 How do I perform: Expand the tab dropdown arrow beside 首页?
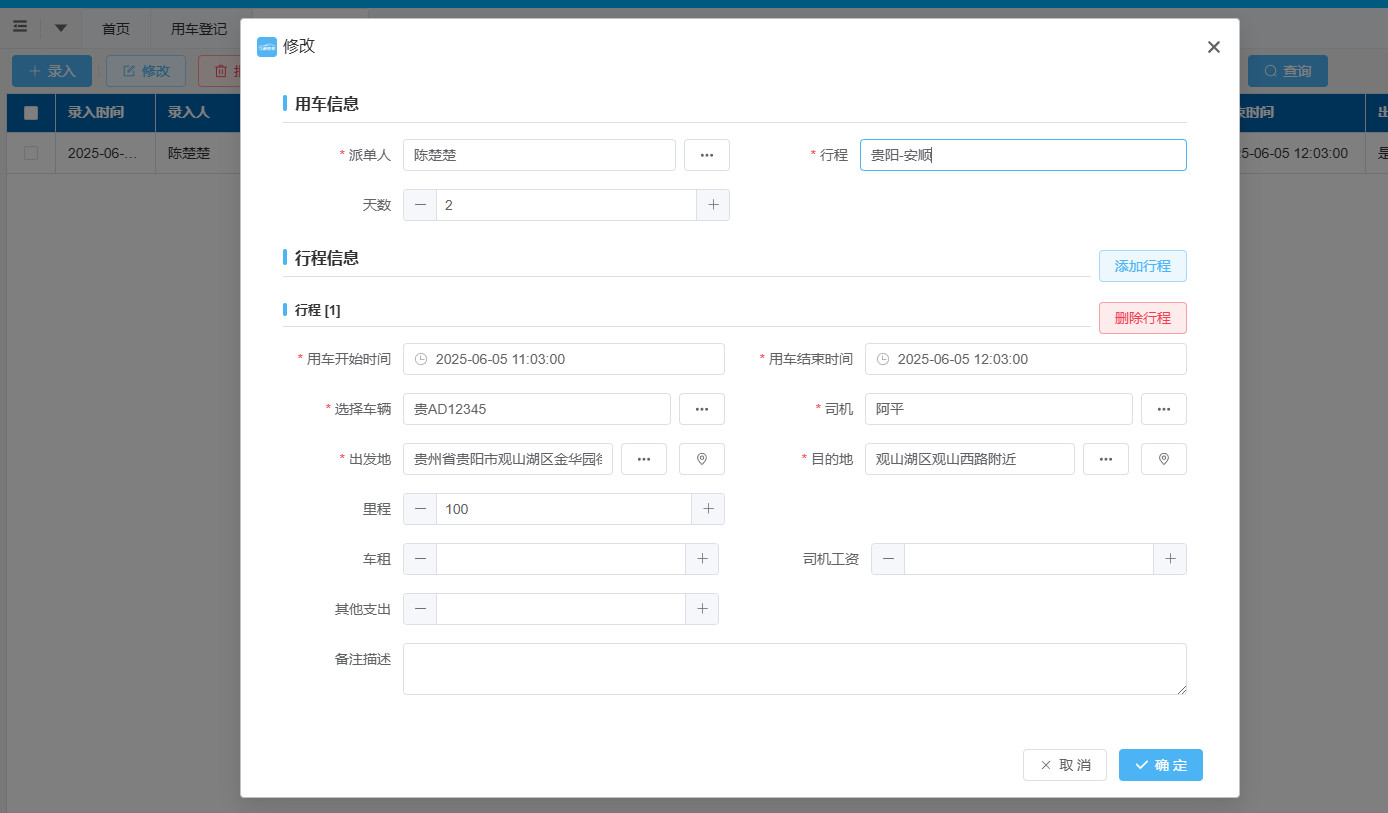(61, 28)
